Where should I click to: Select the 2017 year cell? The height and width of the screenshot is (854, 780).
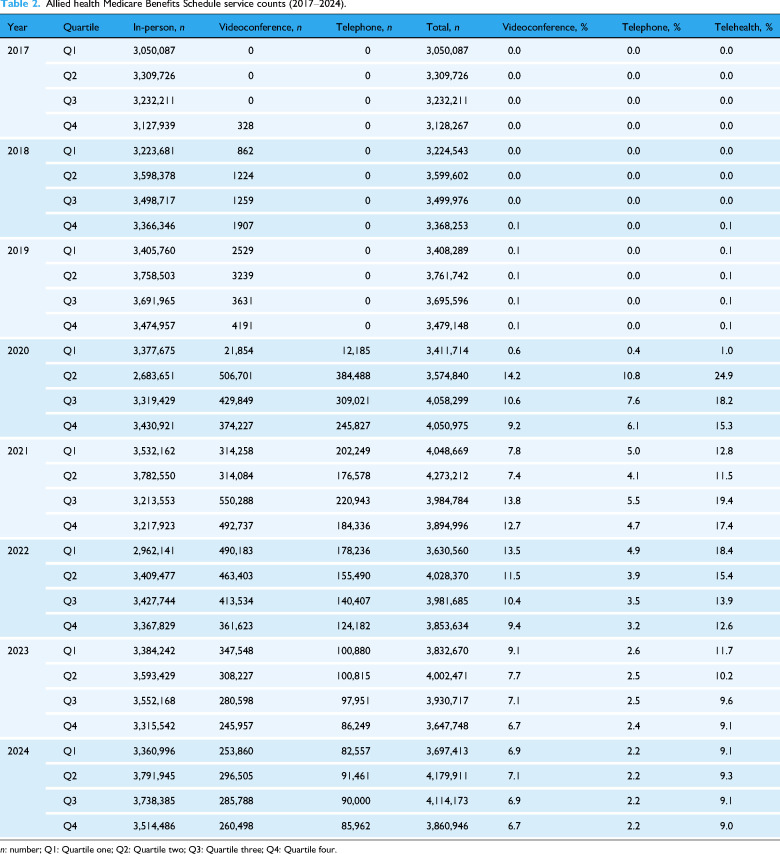[x=18, y=51]
